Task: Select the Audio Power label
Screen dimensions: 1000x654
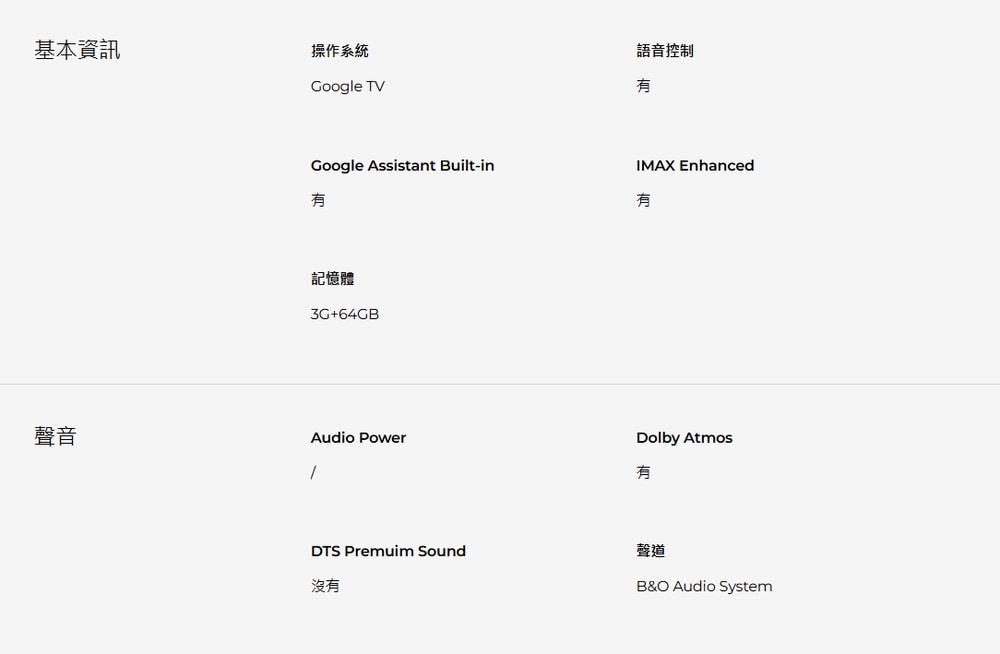Action: tap(358, 438)
